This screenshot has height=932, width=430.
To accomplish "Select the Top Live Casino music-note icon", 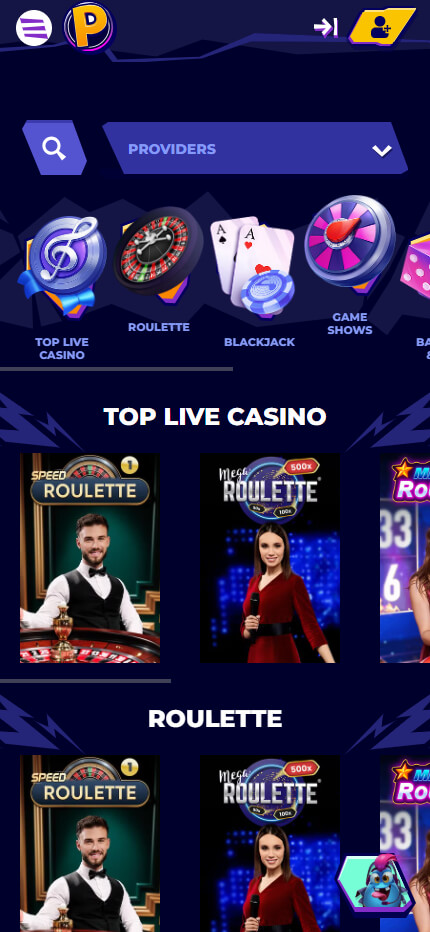I will 64,264.
